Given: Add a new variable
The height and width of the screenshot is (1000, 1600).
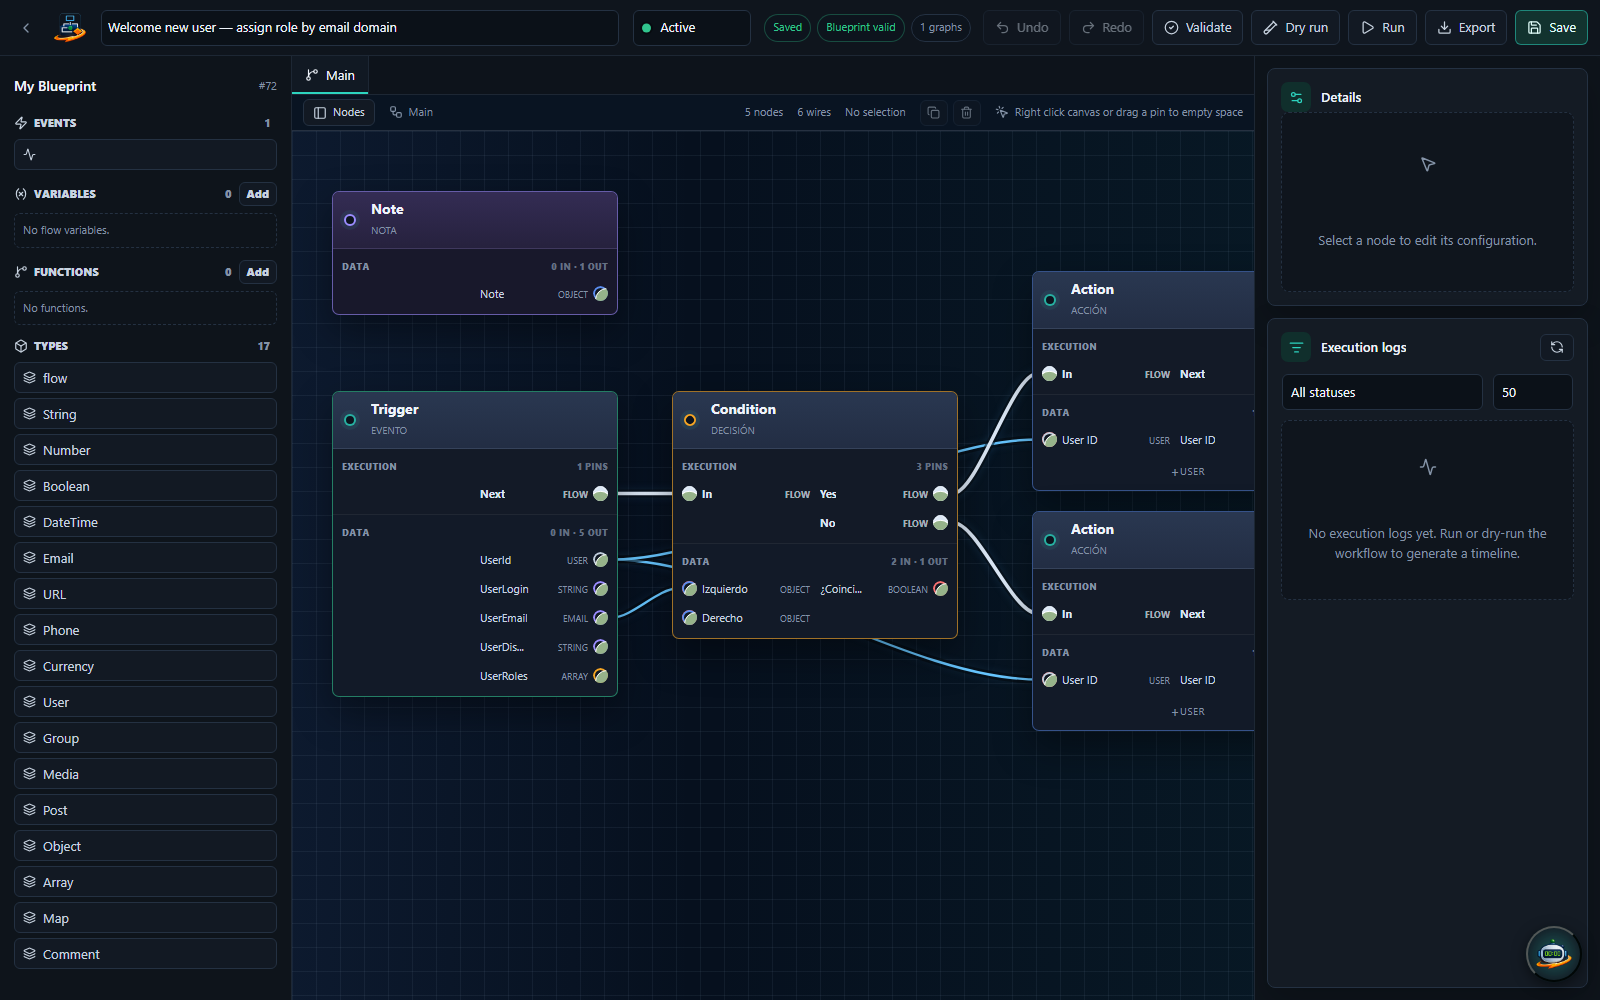Looking at the screenshot, I should (258, 194).
